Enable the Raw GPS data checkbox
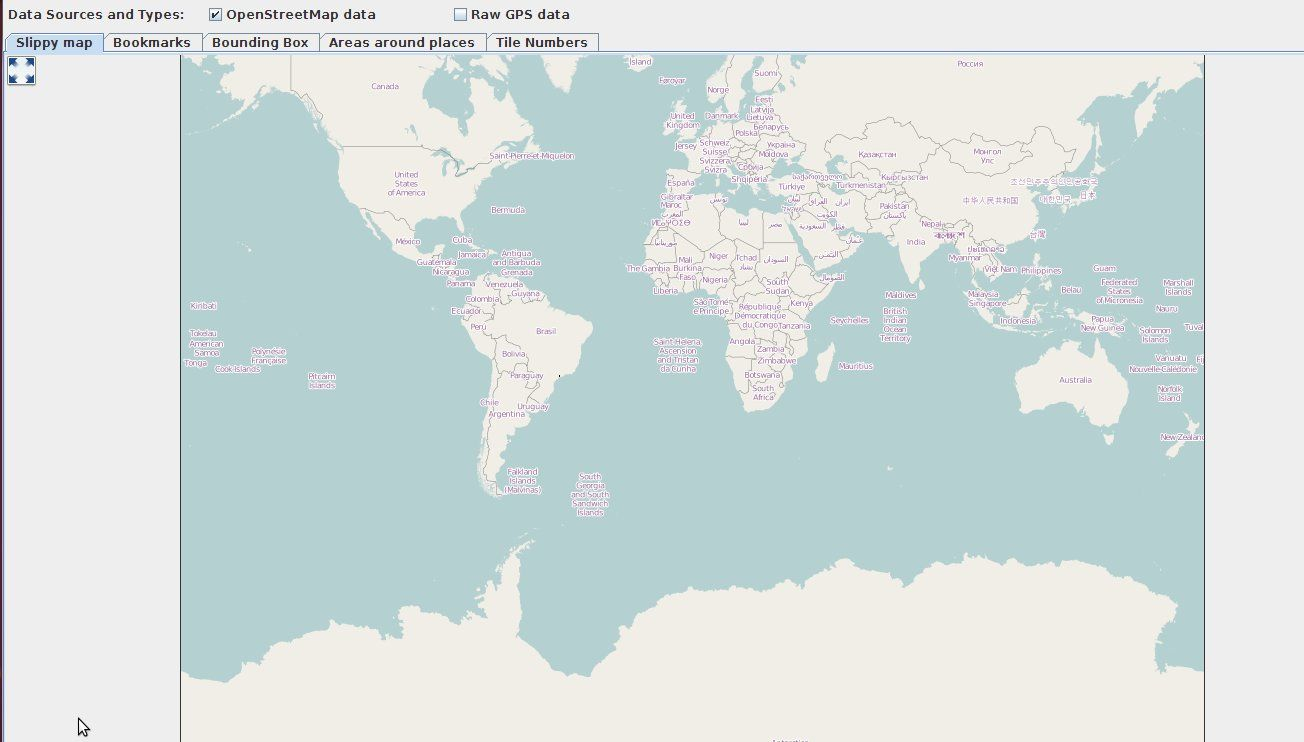Image resolution: width=1304 pixels, height=742 pixels. click(460, 15)
